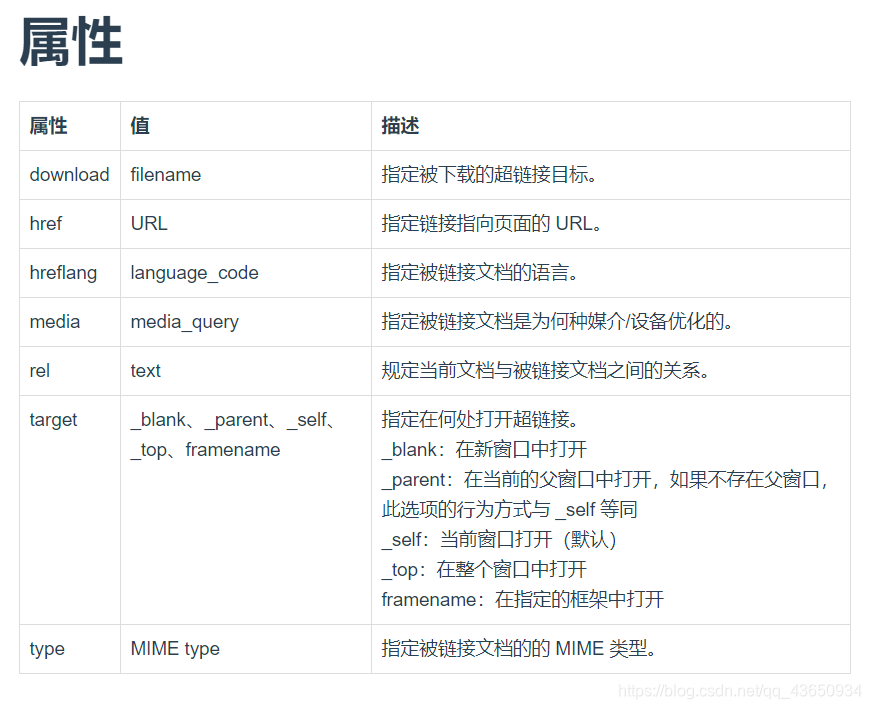Click the rel attribute cell
Viewport: 871px width, 709px height.
39,371
